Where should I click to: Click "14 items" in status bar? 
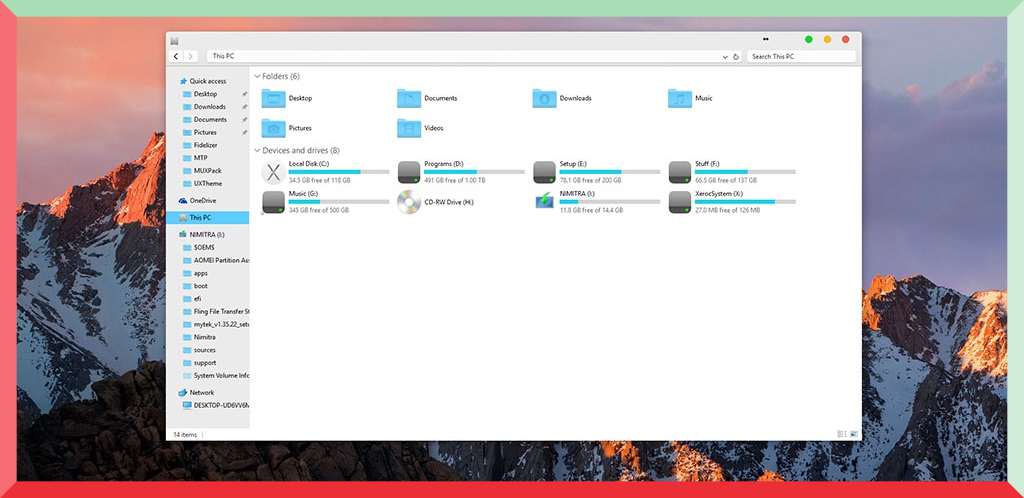(185, 435)
